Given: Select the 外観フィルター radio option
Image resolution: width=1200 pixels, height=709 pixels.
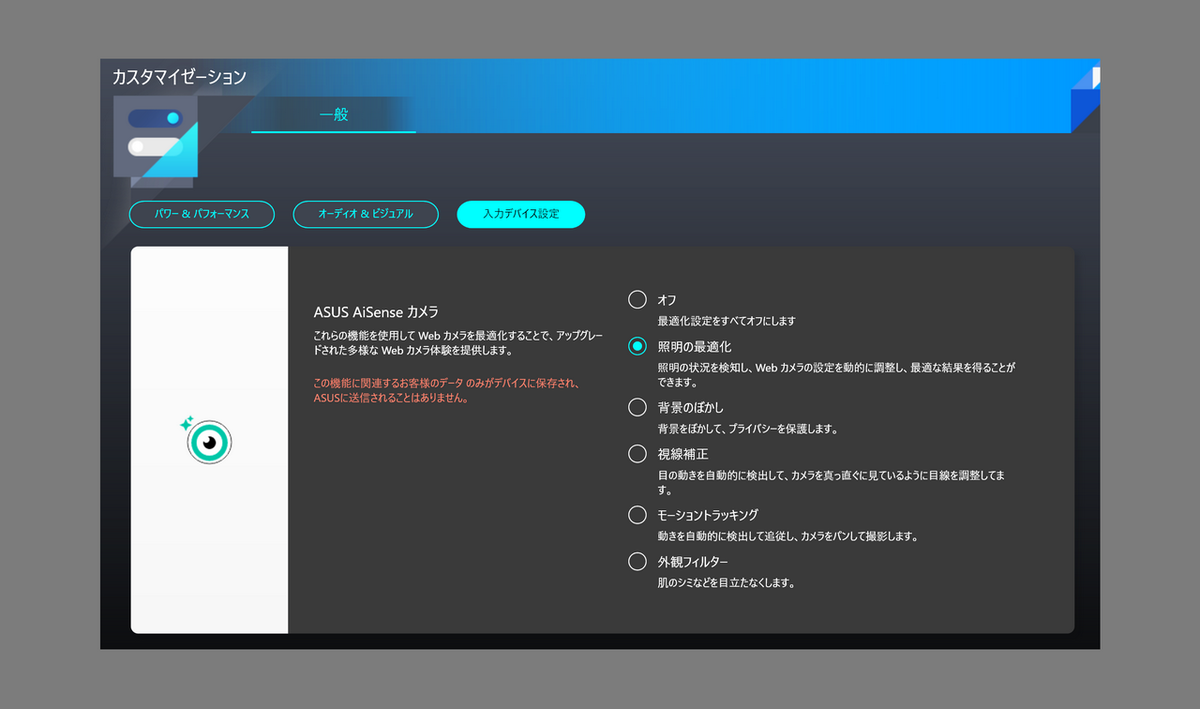Looking at the screenshot, I should (x=637, y=562).
